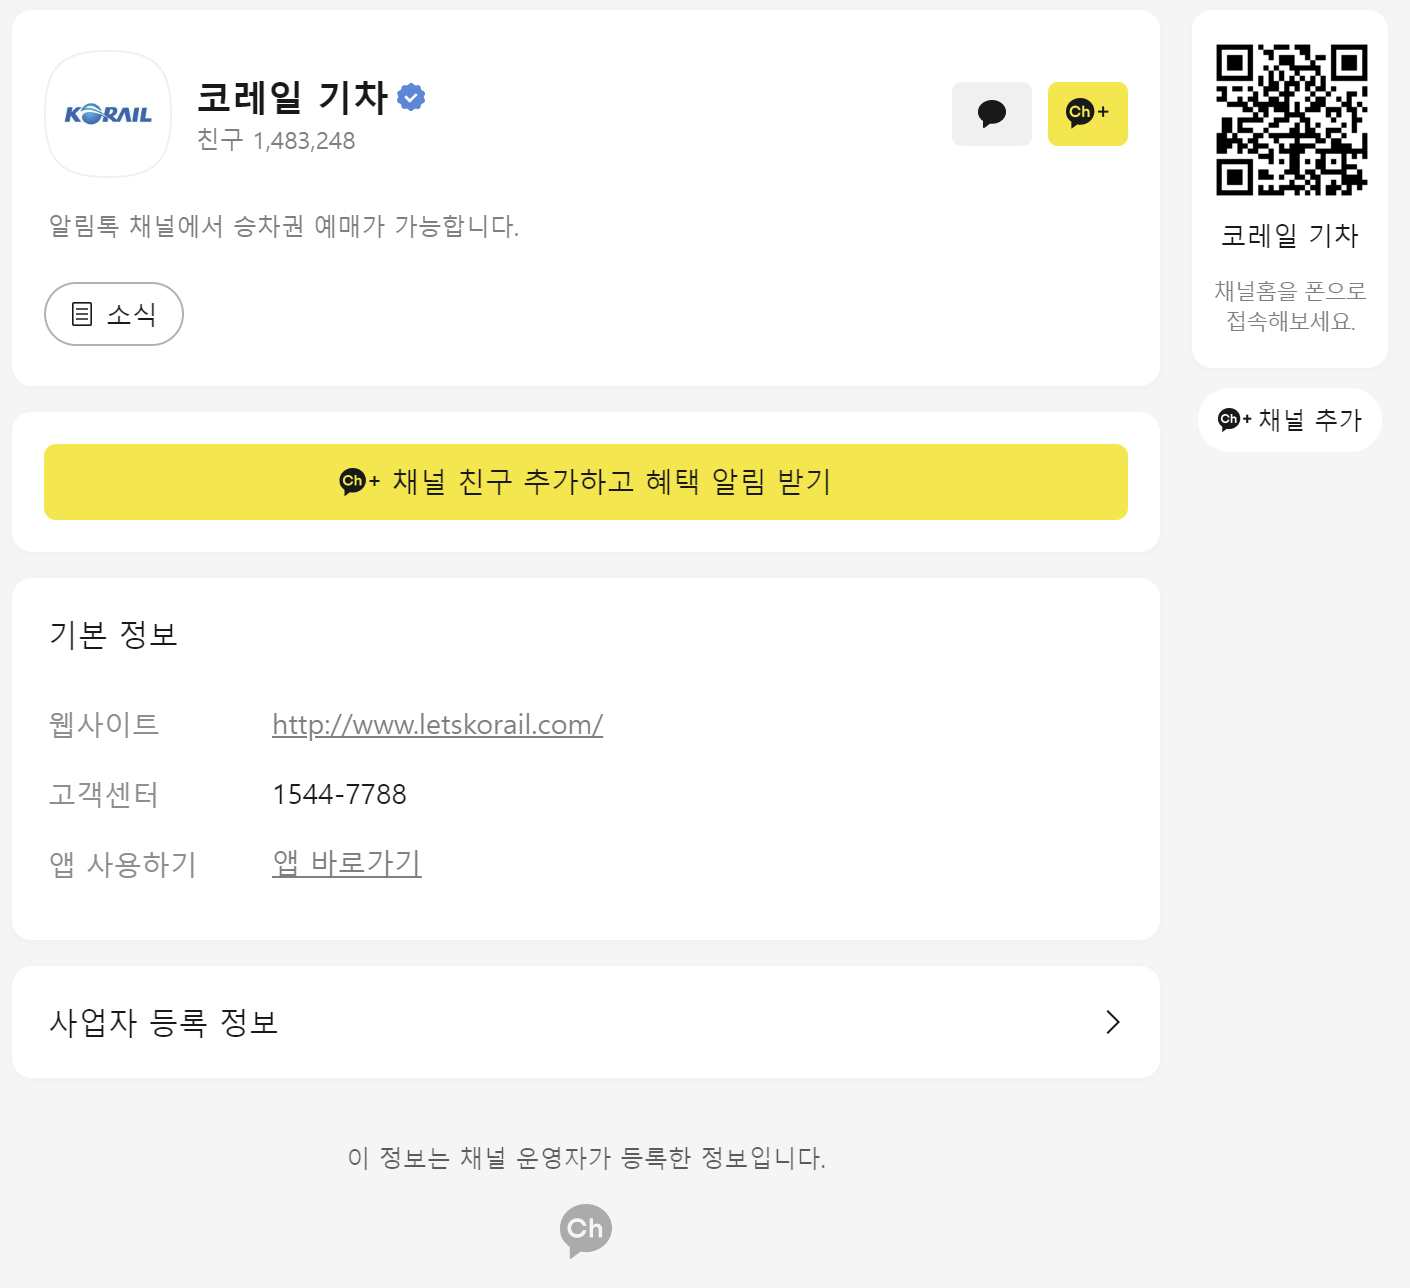1410x1288 pixels.
Task: Click the 채널 추가 sidebar button
Action: [1290, 420]
